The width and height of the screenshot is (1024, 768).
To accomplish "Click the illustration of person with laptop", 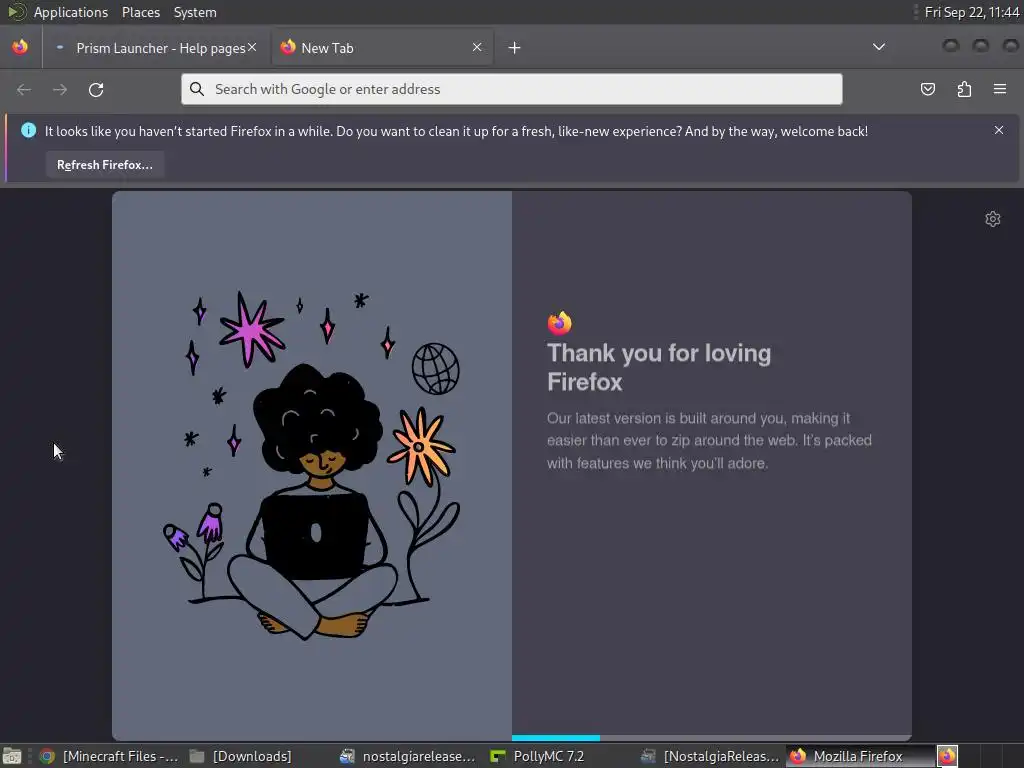I will click(x=312, y=465).
